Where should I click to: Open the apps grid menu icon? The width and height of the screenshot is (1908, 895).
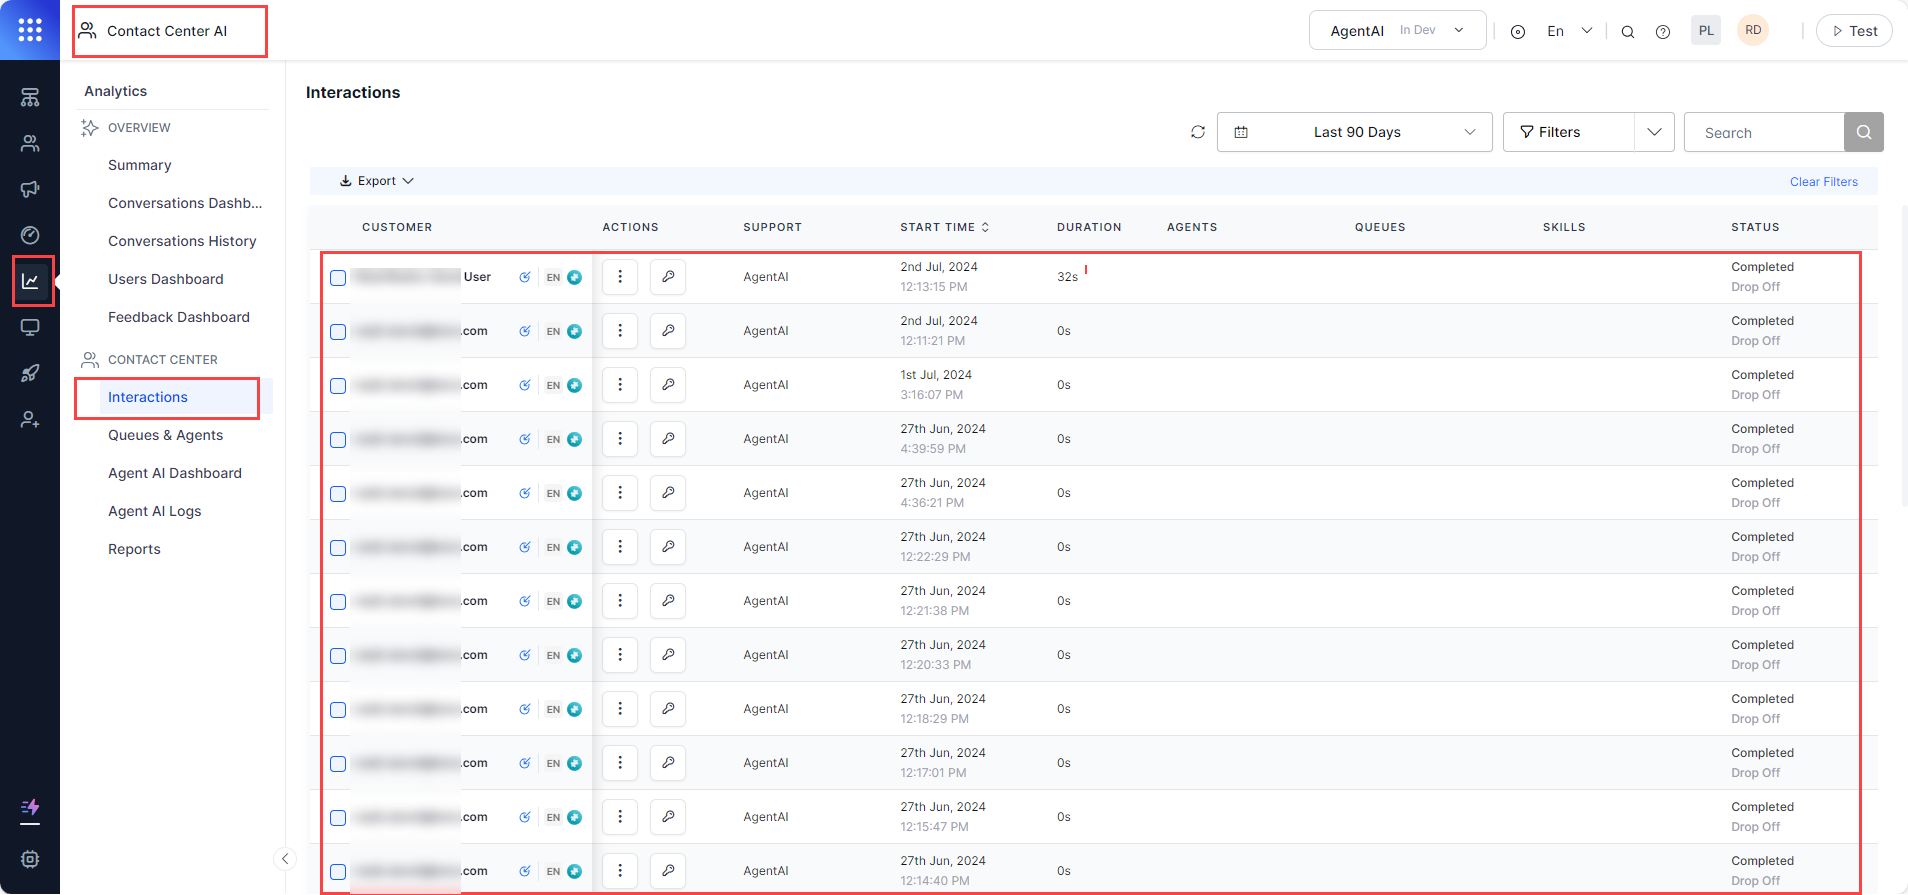pos(30,30)
